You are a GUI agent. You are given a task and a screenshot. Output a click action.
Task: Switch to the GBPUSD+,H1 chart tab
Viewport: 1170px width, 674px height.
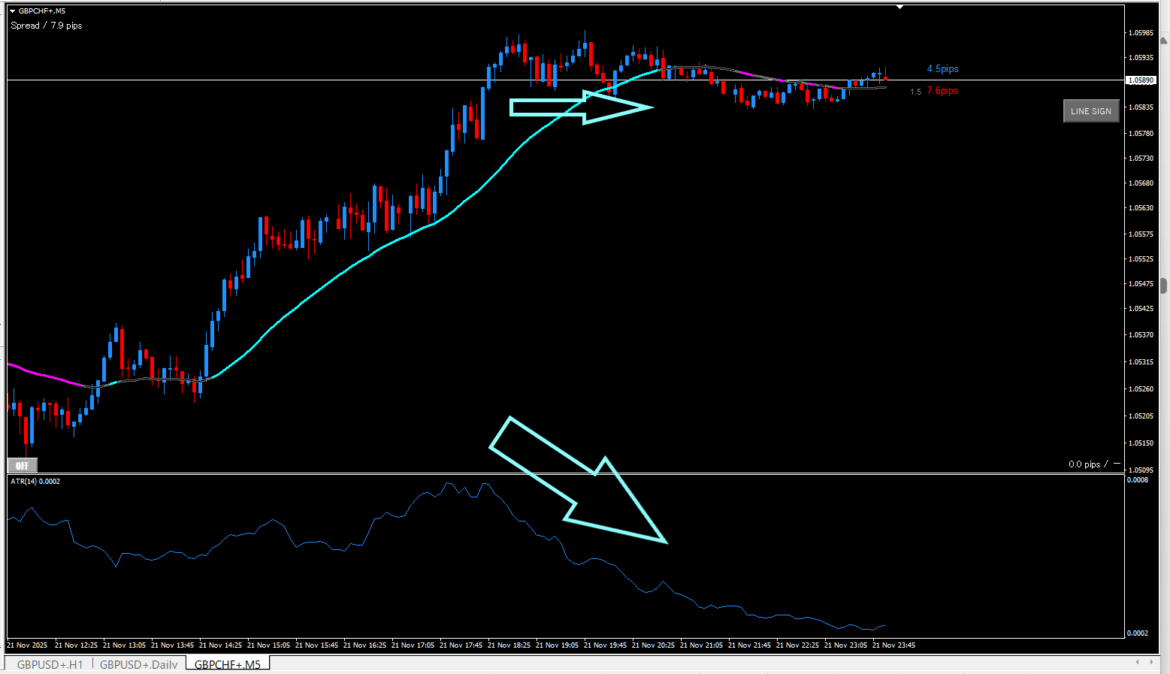coord(48,664)
